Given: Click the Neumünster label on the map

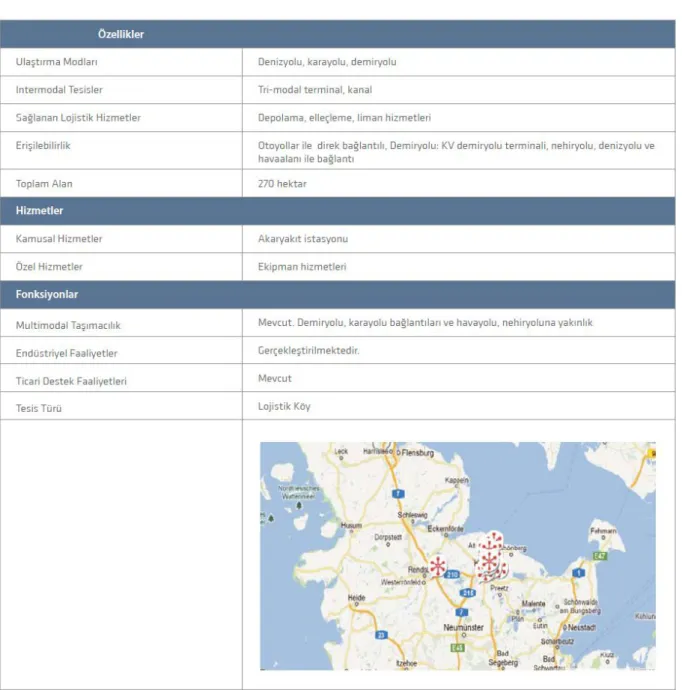Looking at the screenshot, I should [x=463, y=628].
